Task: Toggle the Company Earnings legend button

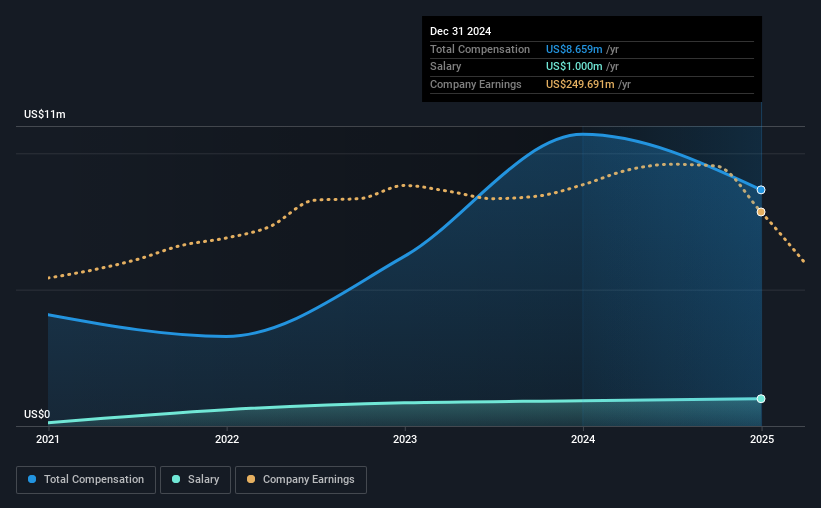Action: pyautogui.click(x=301, y=480)
